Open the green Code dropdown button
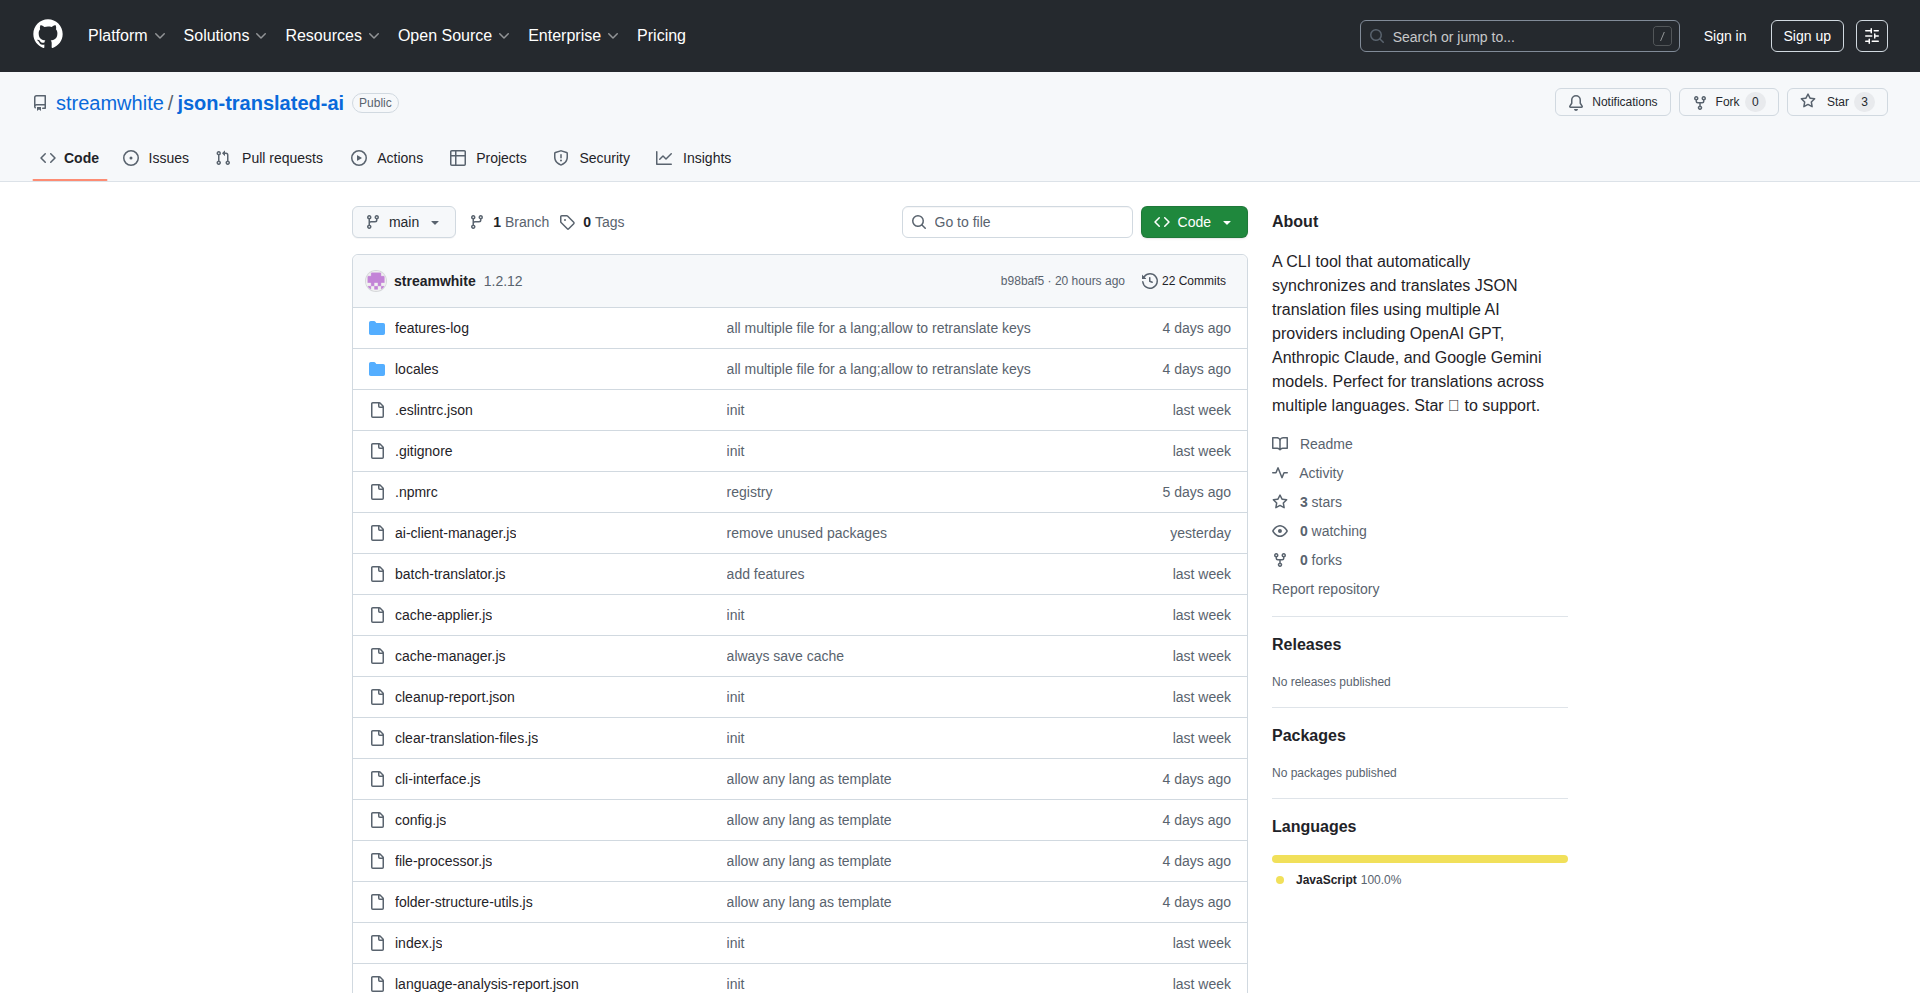Image resolution: width=1920 pixels, height=993 pixels. pos(1194,222)
